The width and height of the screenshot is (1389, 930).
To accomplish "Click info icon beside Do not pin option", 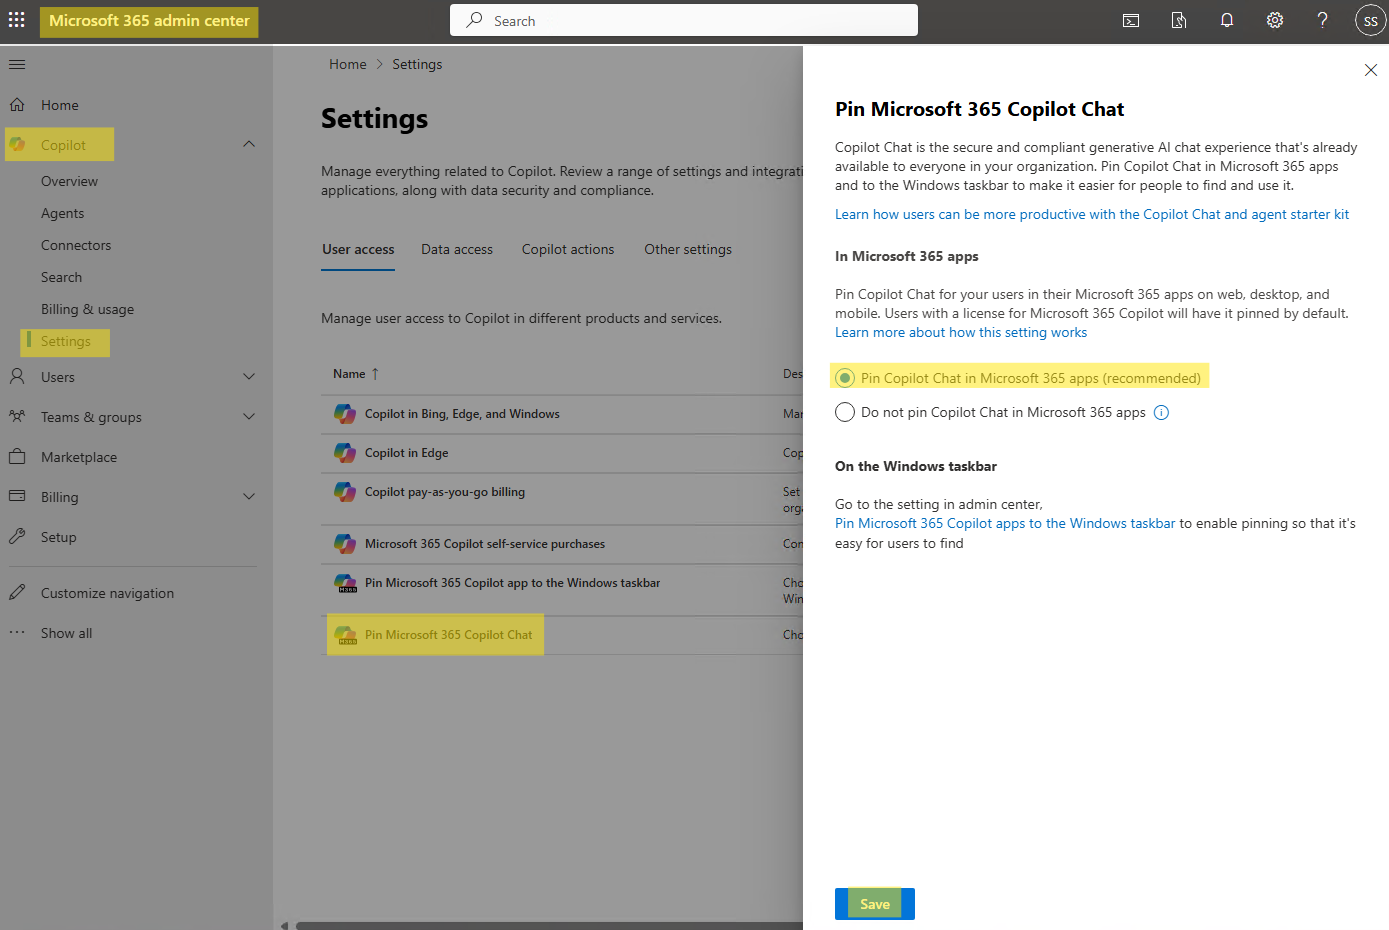I will pyautogui.click(x=1161, y=413).
